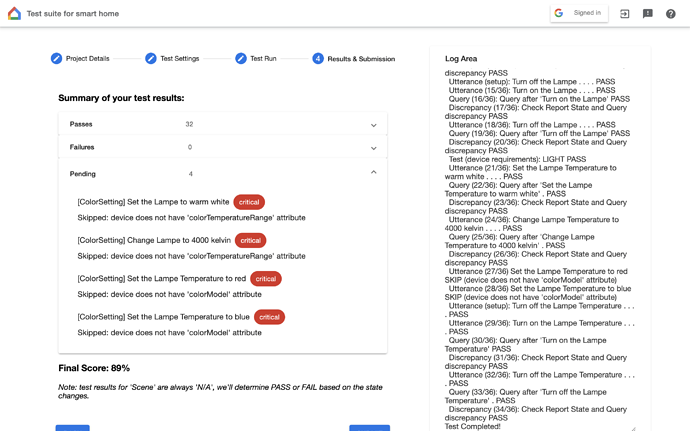Click the sign-out arrow icon in header
The height and width of the screenshot is (431, 690).
pos(624,14)
